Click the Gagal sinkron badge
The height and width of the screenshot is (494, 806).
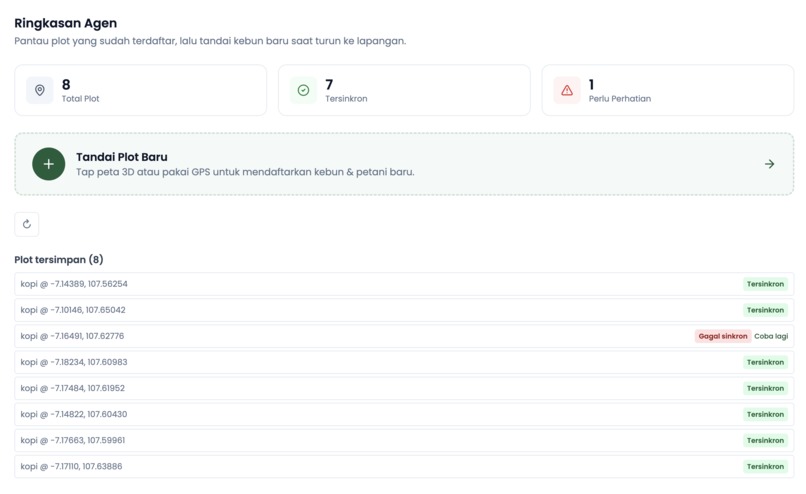723,336
